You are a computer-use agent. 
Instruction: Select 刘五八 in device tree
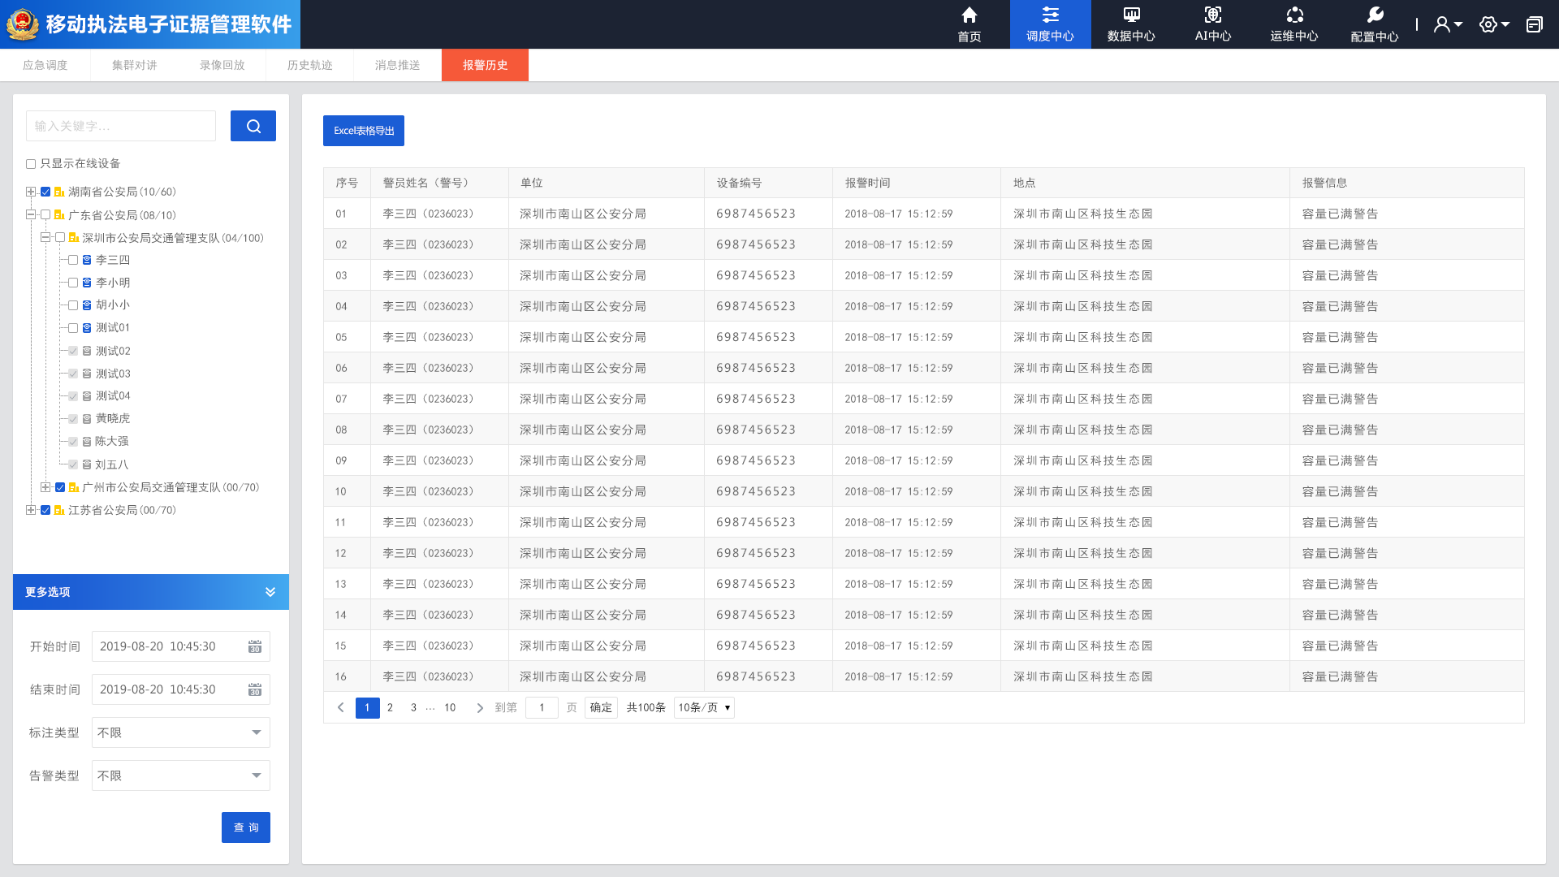(112, 465)
